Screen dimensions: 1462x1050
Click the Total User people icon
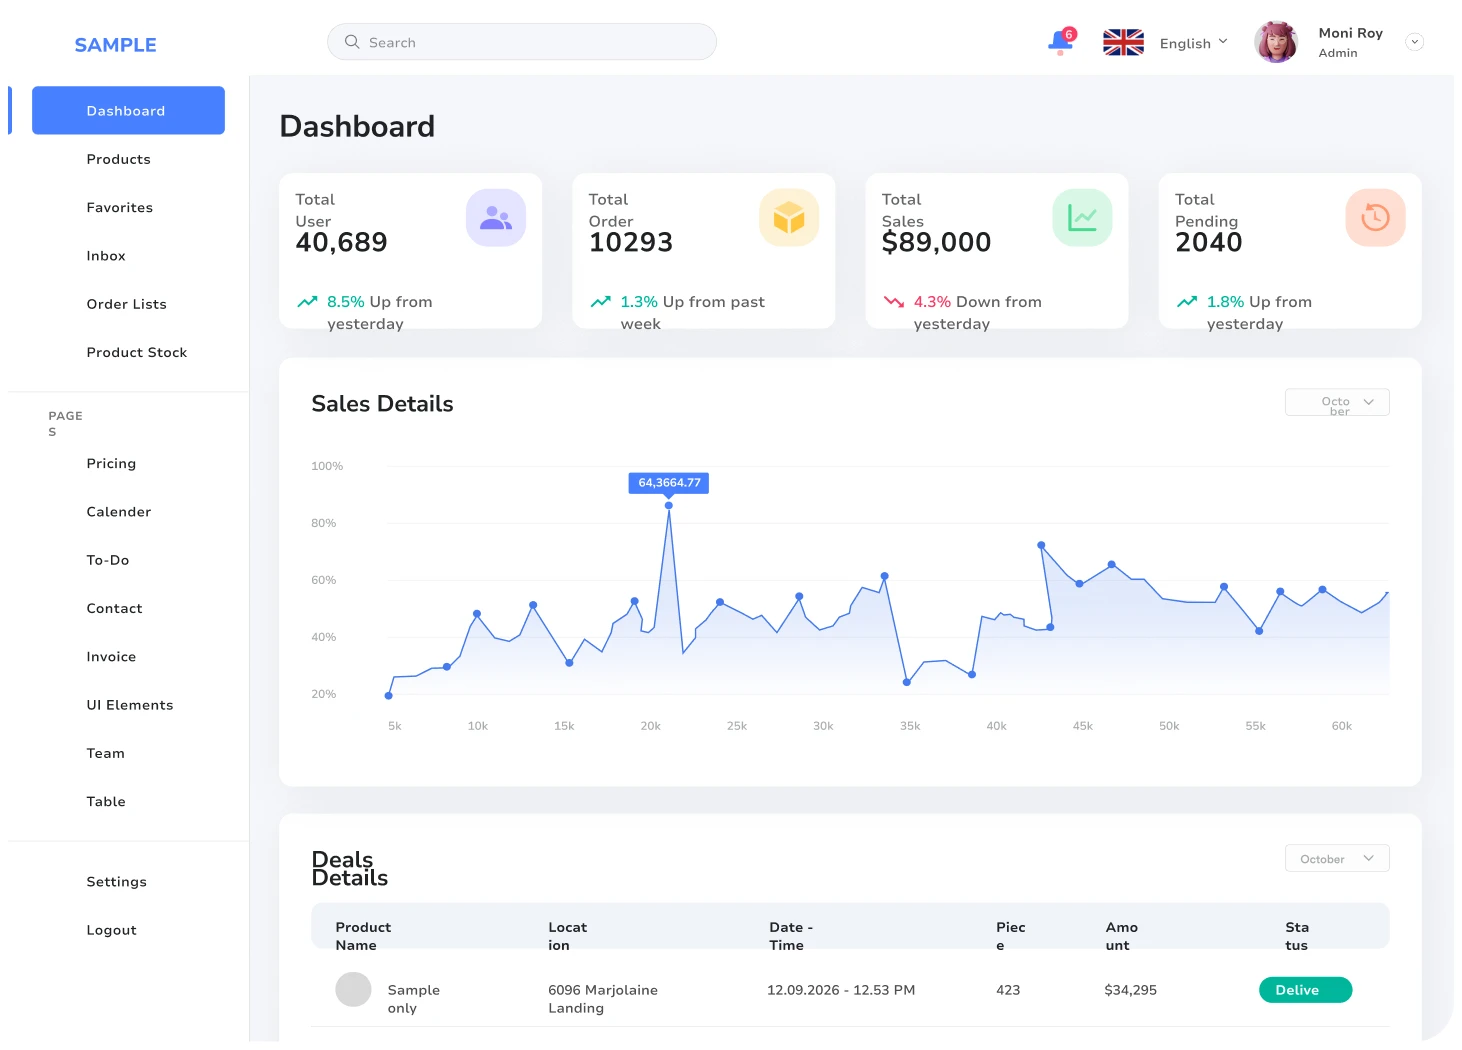coord(496,217)
